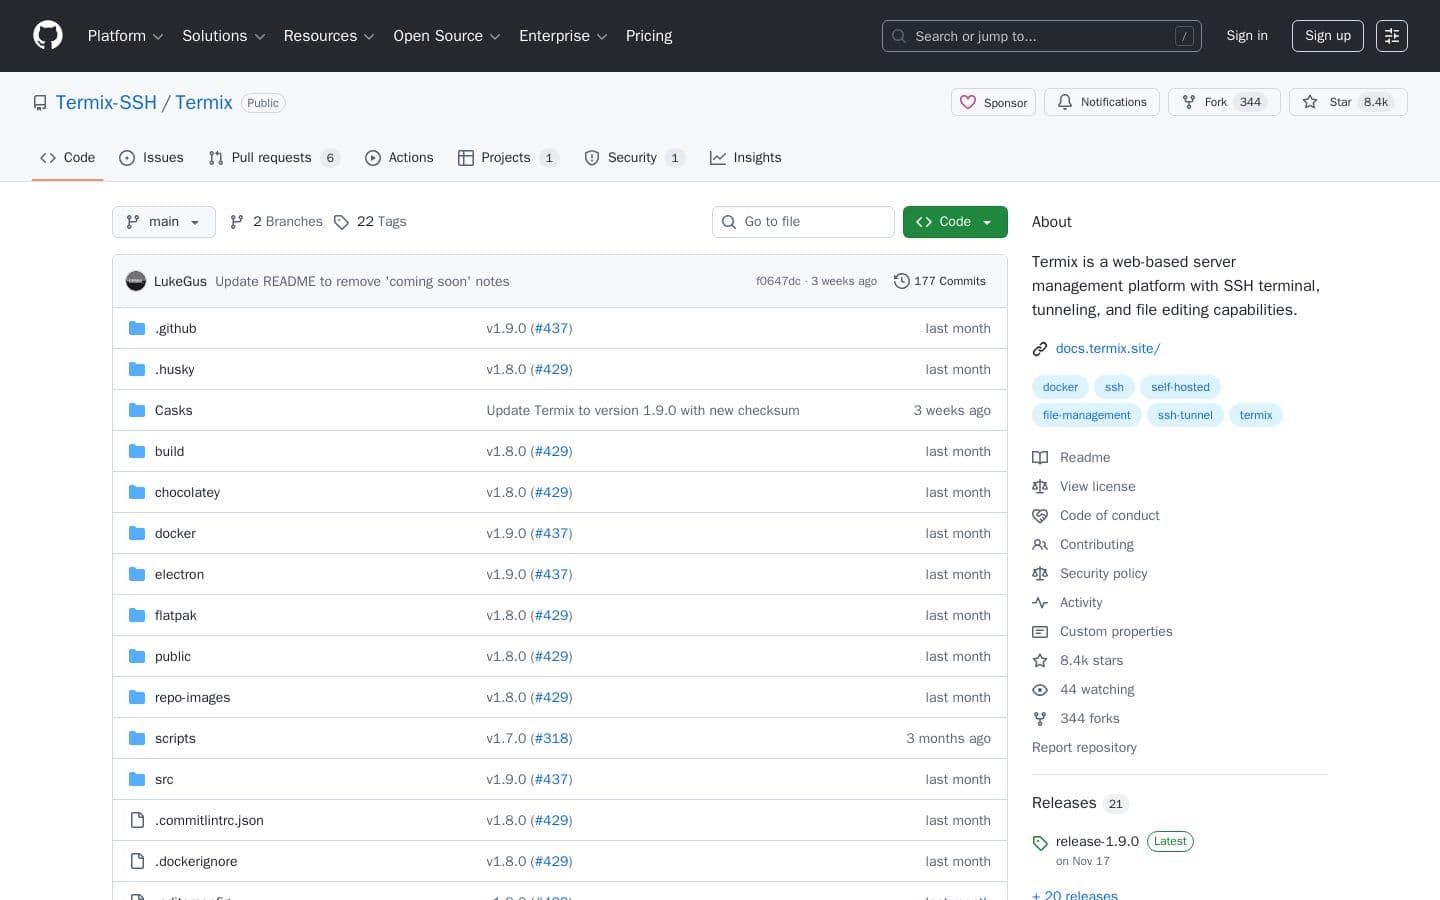
Task: Open the Readme via book icon
Action: point(1040,457)
